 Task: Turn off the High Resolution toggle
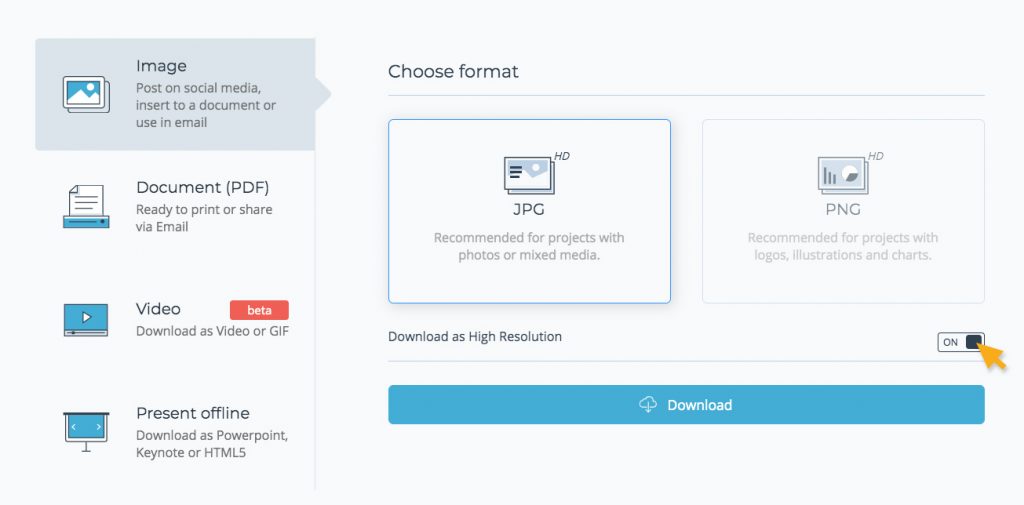click(x=961, y=342)
